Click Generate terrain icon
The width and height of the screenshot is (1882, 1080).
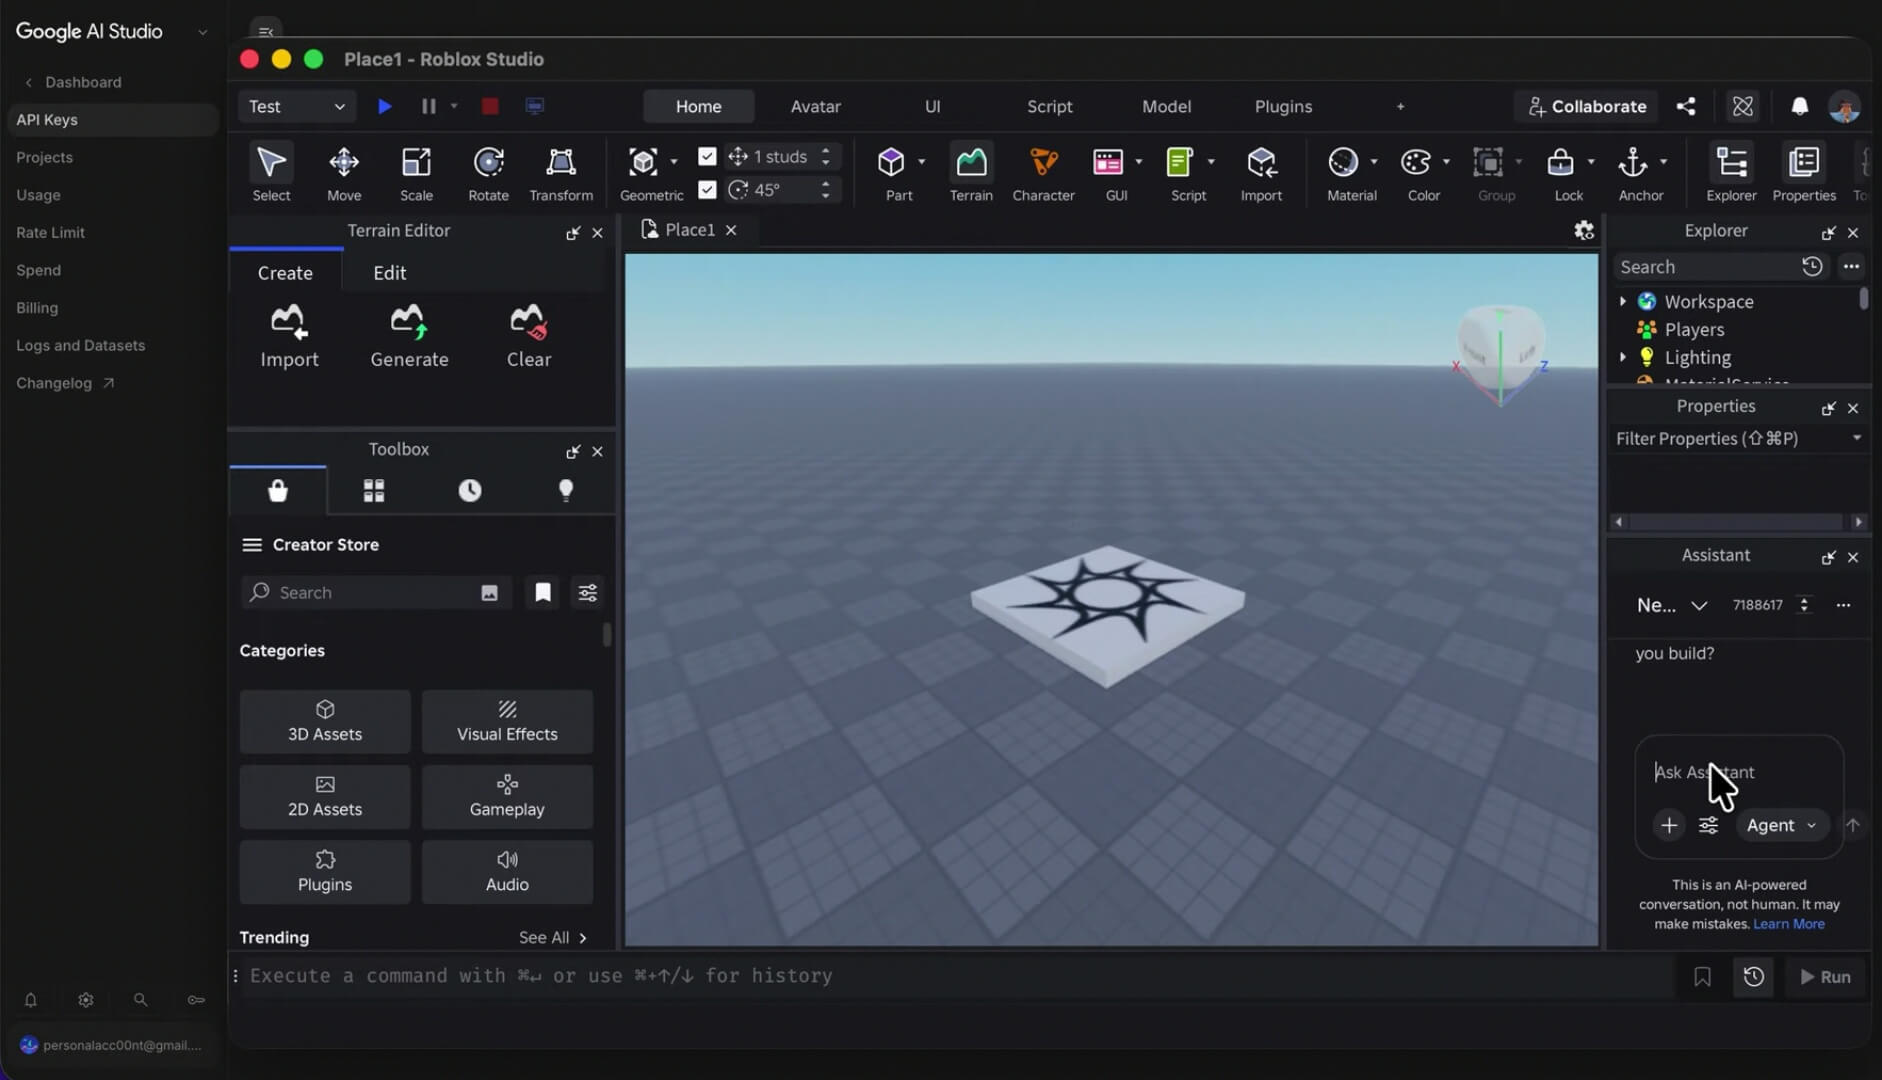(x=409, y=336)
